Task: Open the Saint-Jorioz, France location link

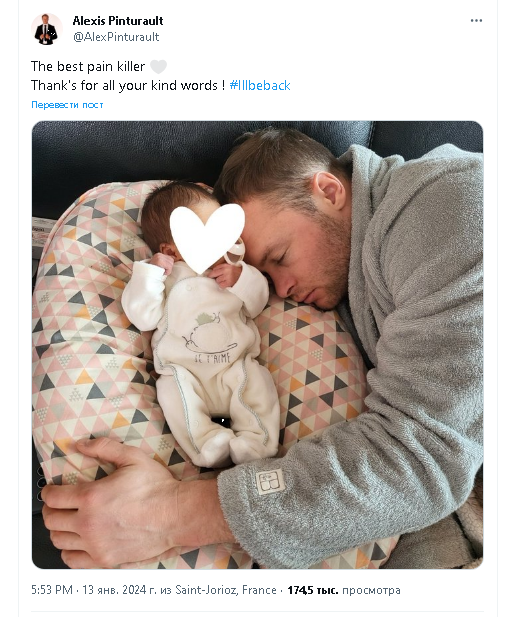Action: click(x=226, y=590)
